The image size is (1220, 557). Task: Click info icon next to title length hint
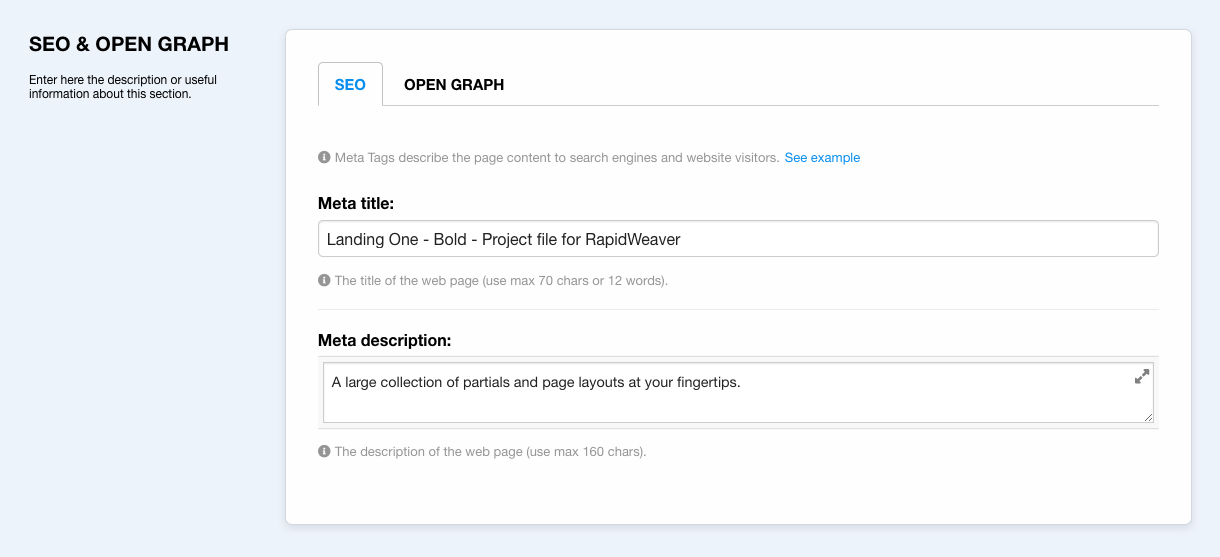[x=324, y=281]
